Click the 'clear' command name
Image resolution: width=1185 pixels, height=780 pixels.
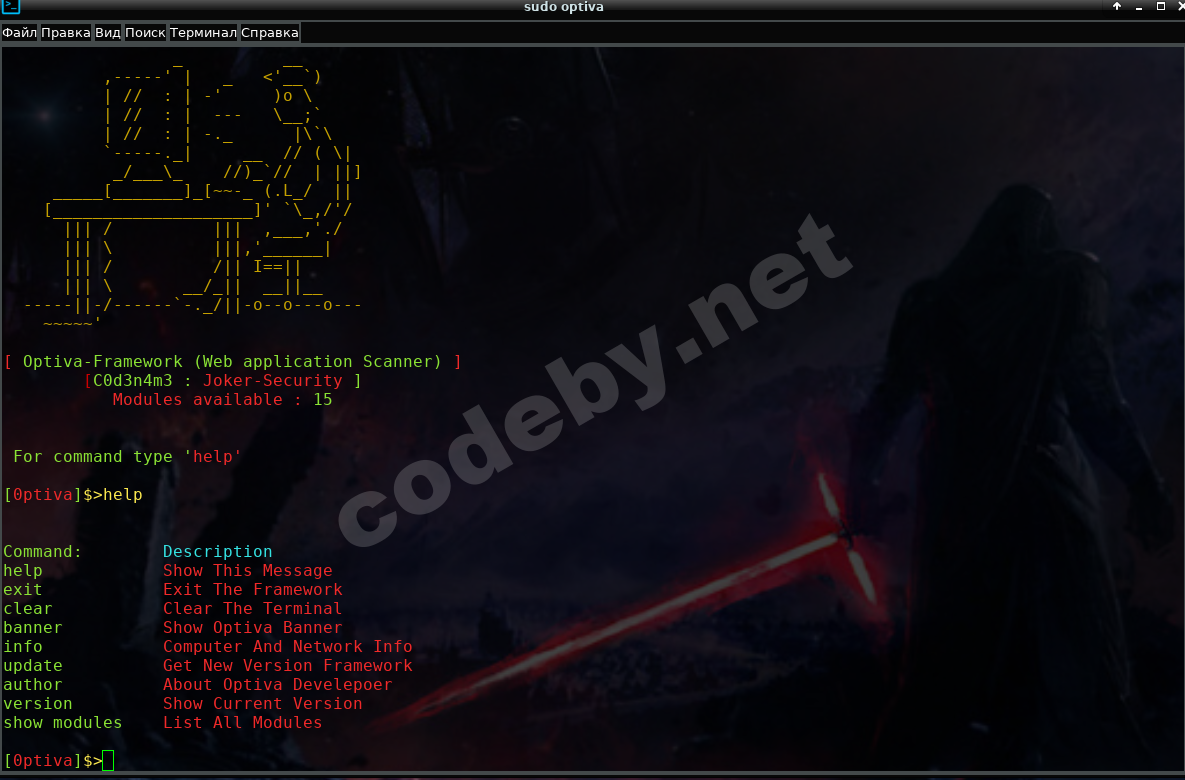click(x=28, y=608)
